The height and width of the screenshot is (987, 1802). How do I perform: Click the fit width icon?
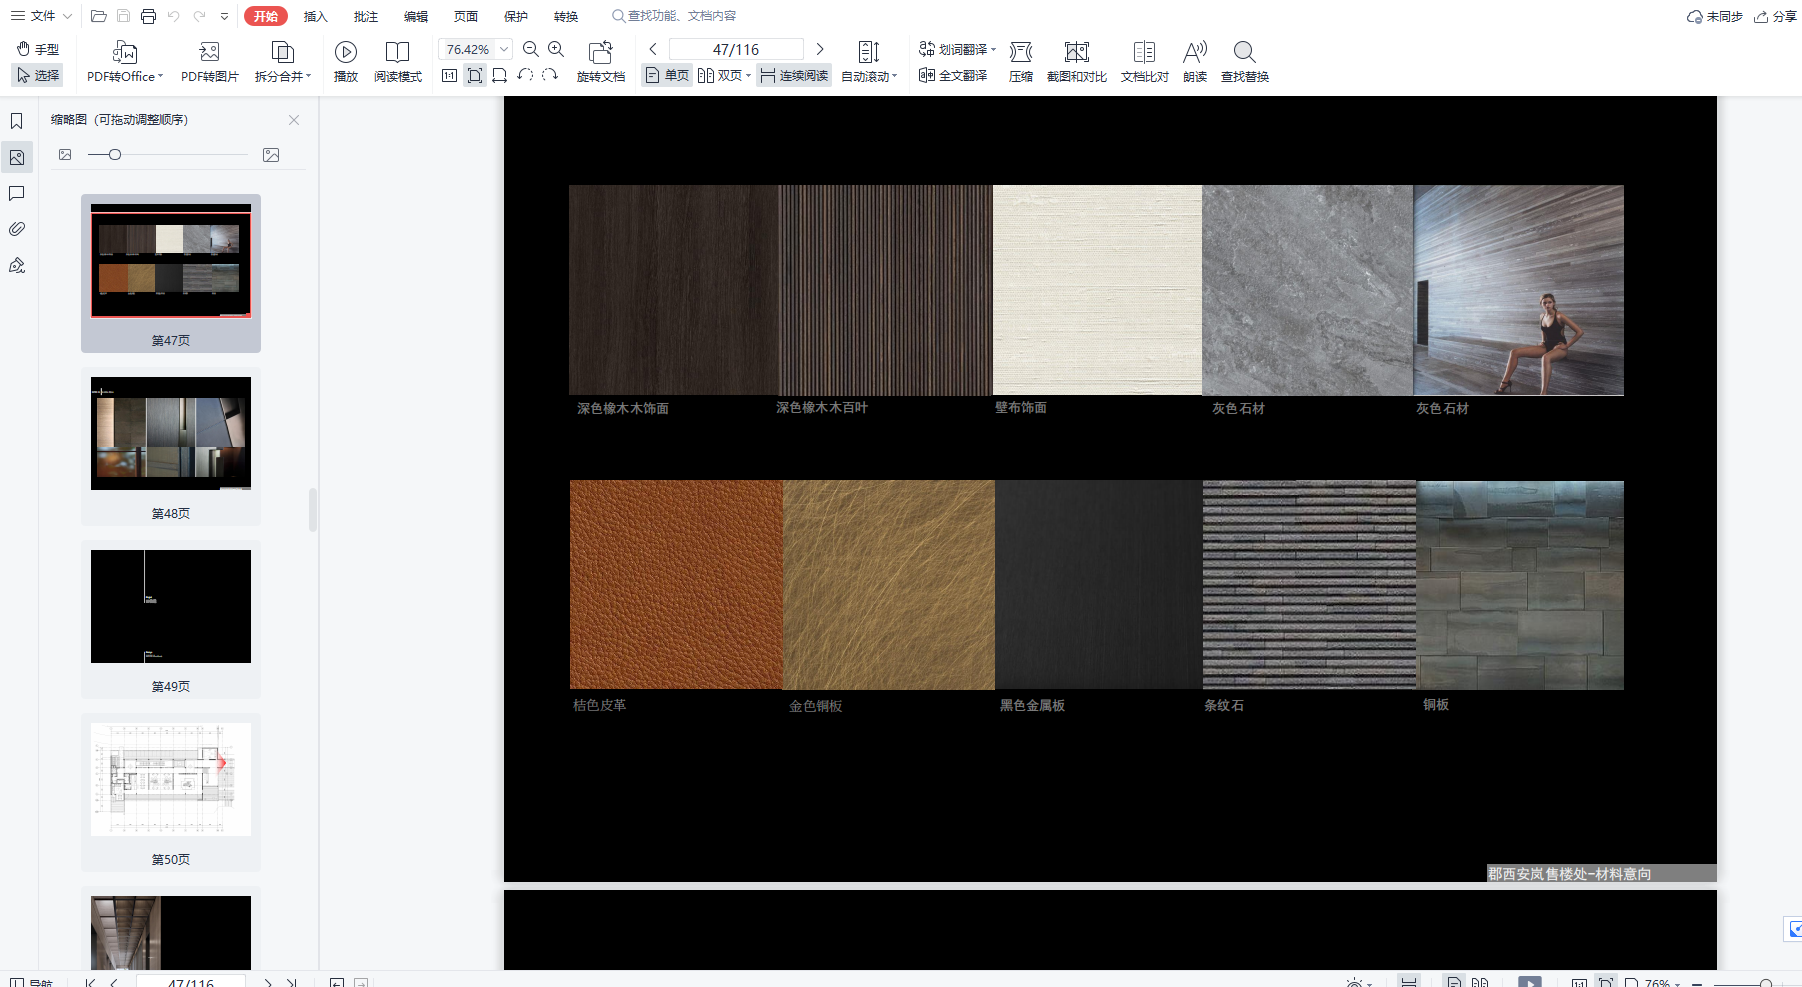[499, 76]
